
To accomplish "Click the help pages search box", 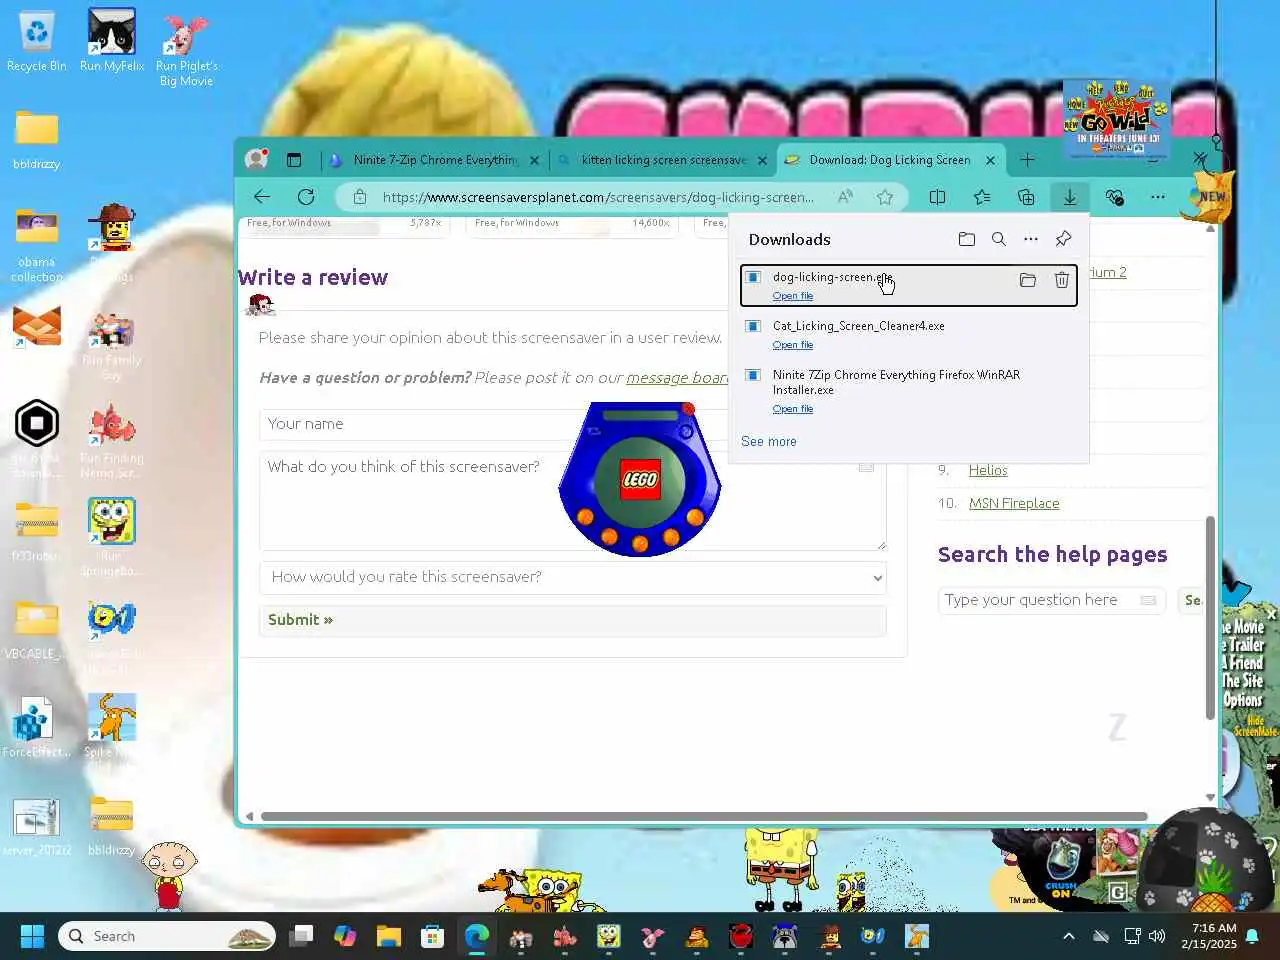I will [1051, 600].
